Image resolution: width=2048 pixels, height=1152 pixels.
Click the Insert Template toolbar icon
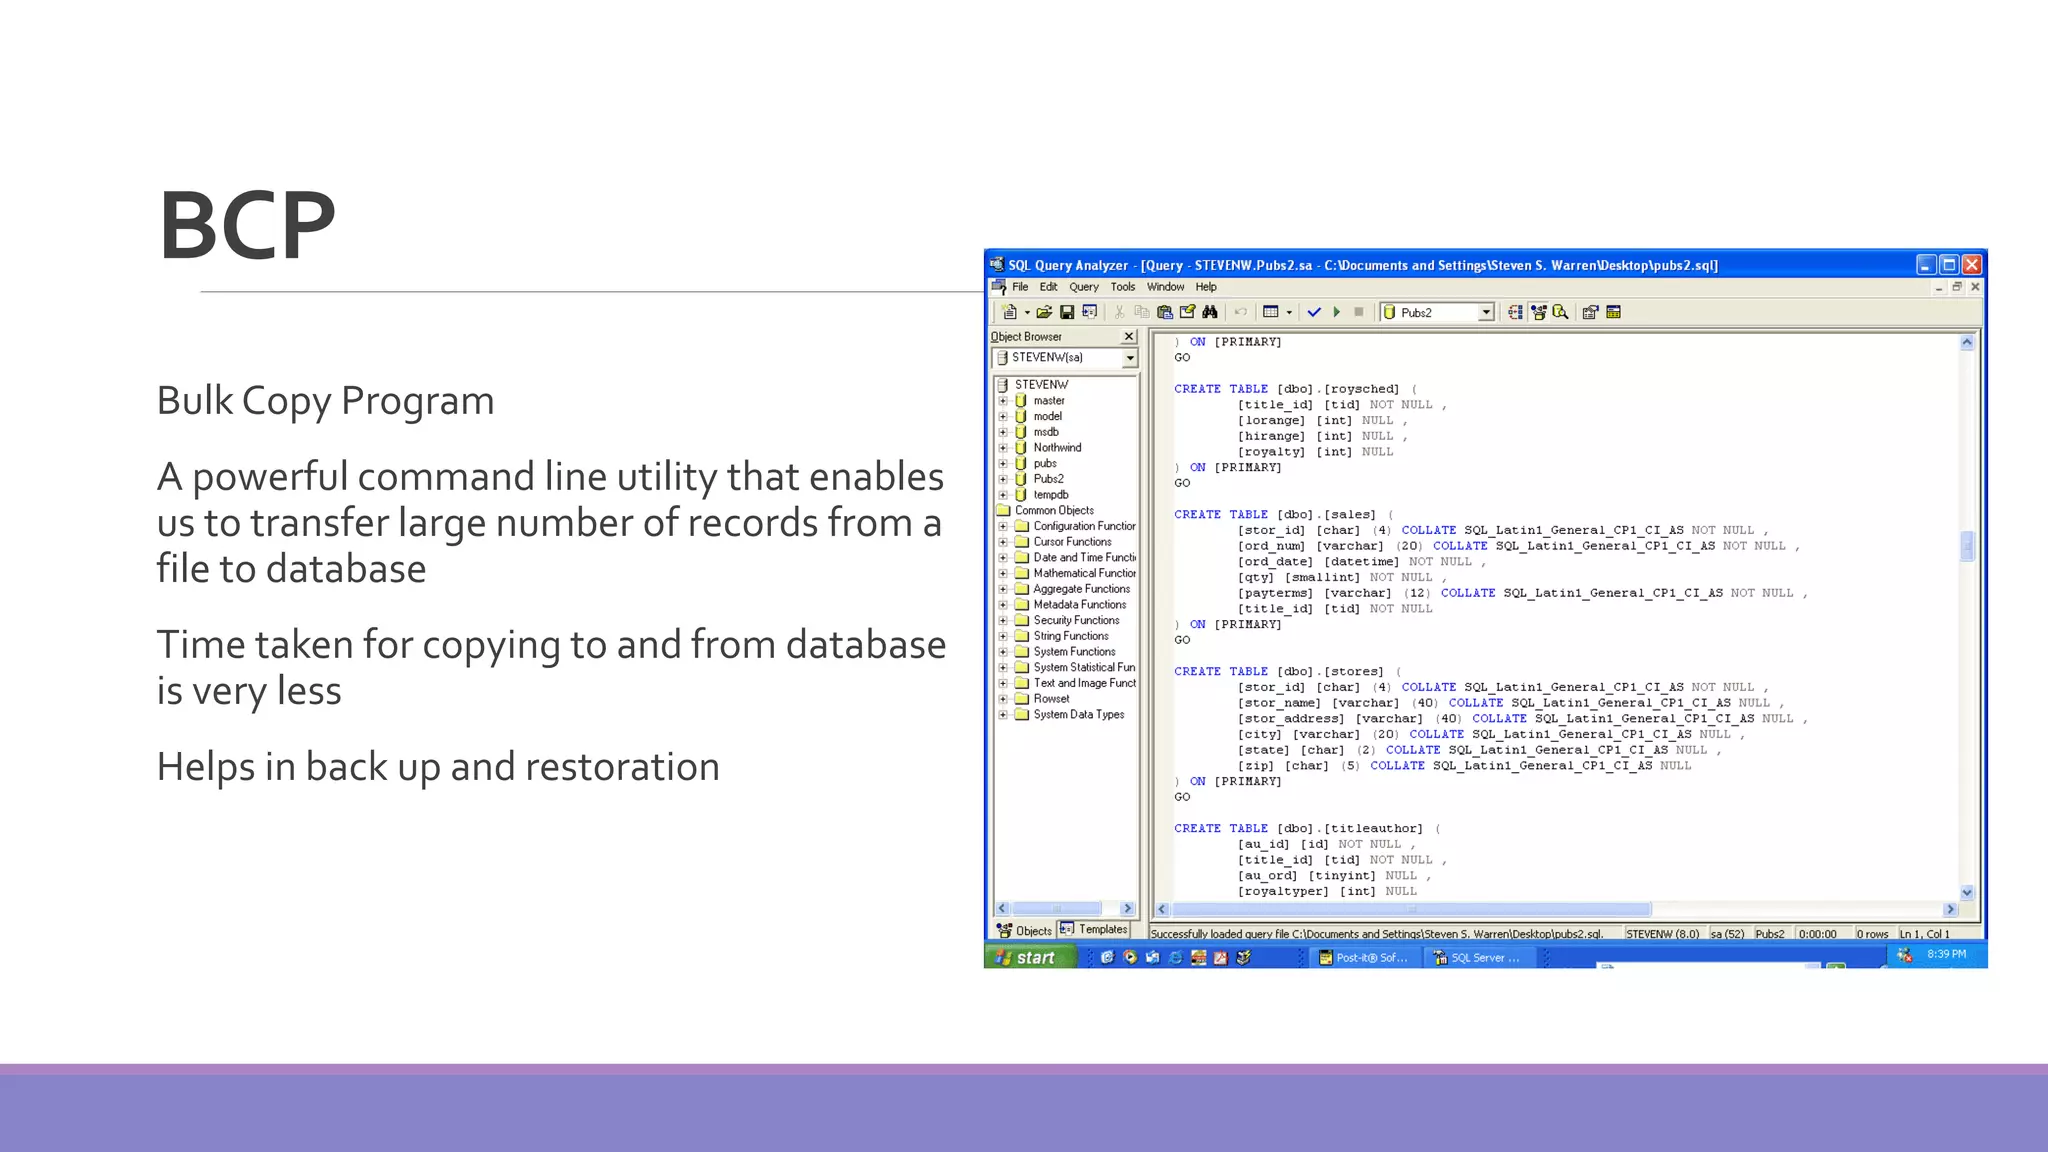1090,312
